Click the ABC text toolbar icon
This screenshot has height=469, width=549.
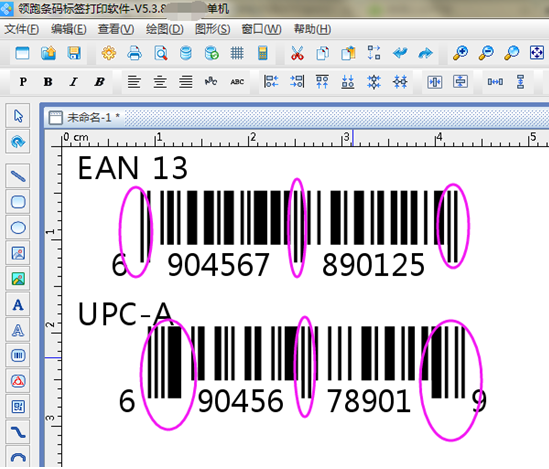click(237, 82)
